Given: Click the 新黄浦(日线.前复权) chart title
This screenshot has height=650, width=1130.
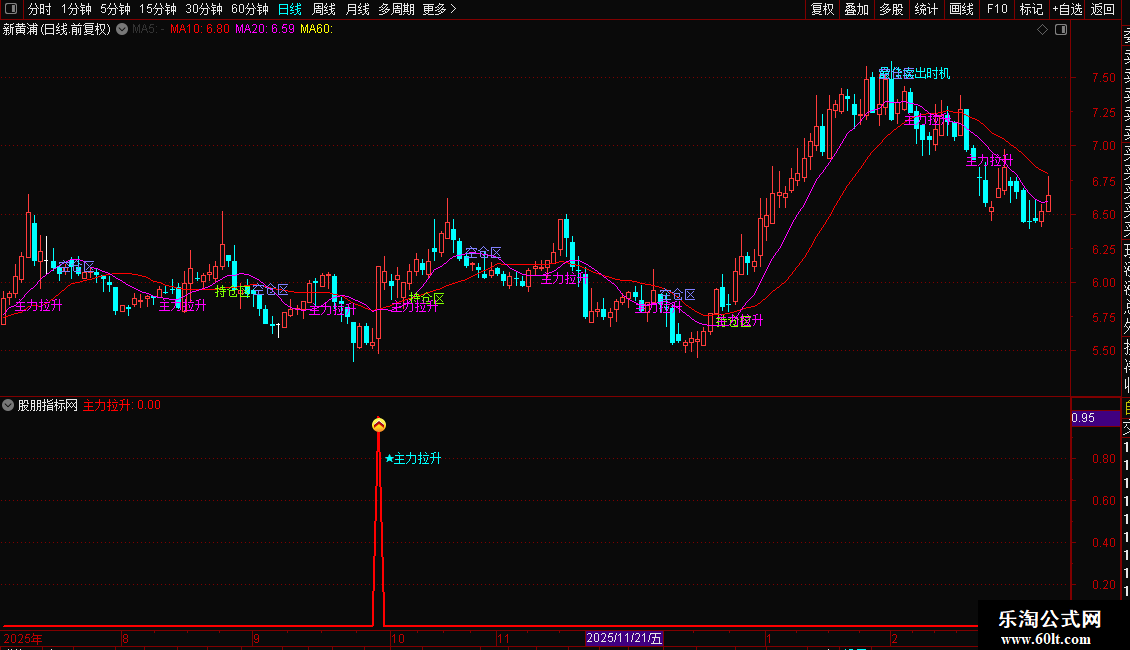Looking at the screenshot, I should (57, 29).
